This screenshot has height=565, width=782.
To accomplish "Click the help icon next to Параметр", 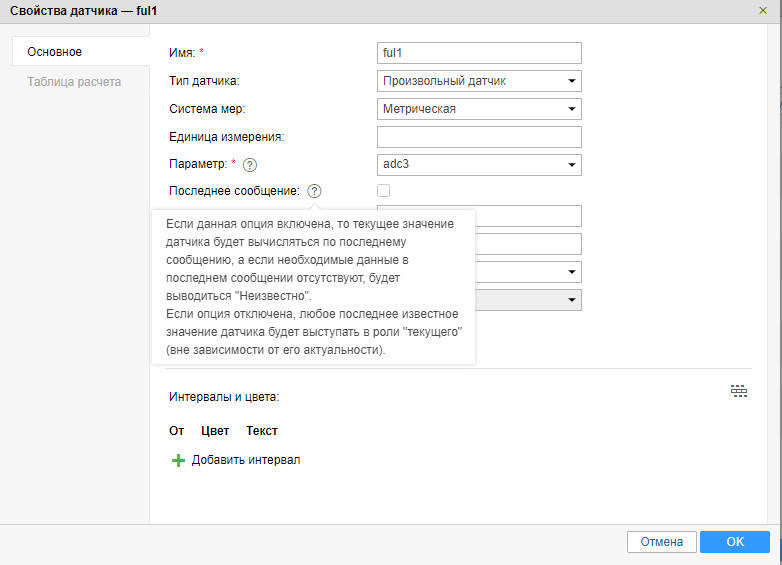I will [250, 165].
